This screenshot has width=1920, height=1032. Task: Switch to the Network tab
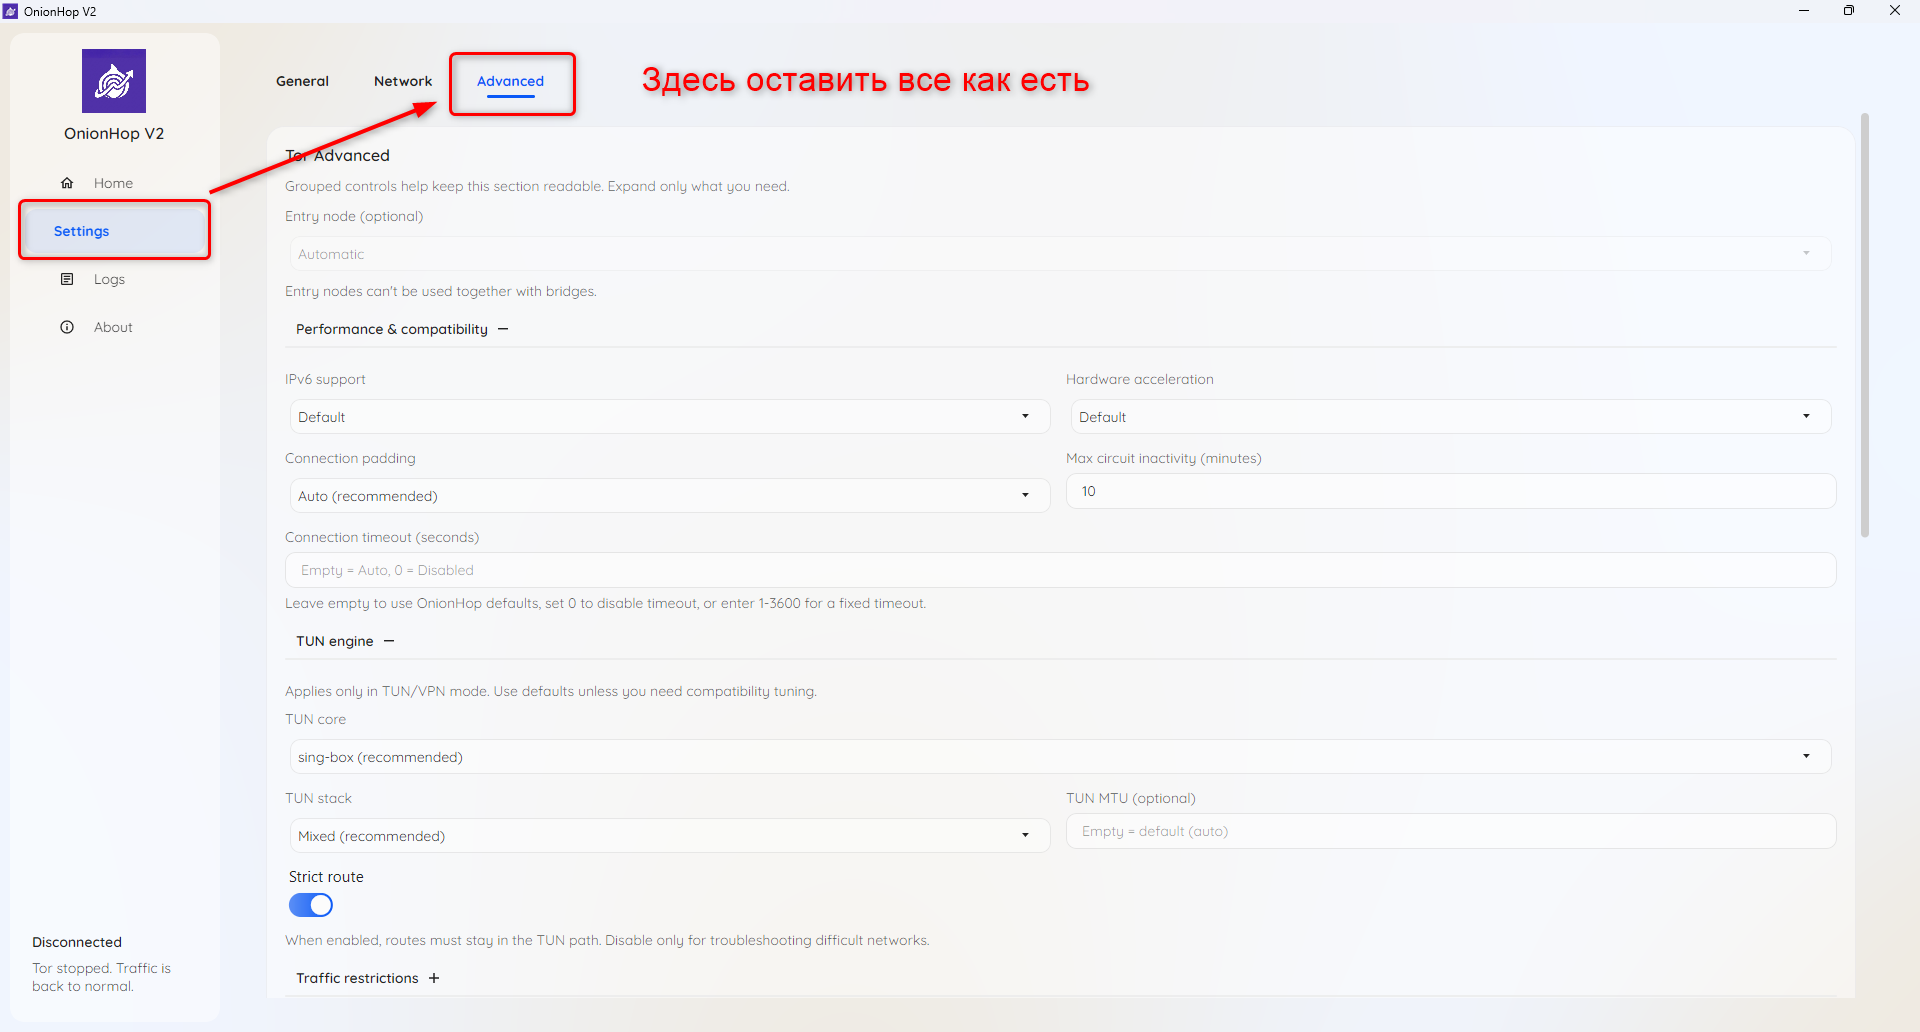coord(403,81)
